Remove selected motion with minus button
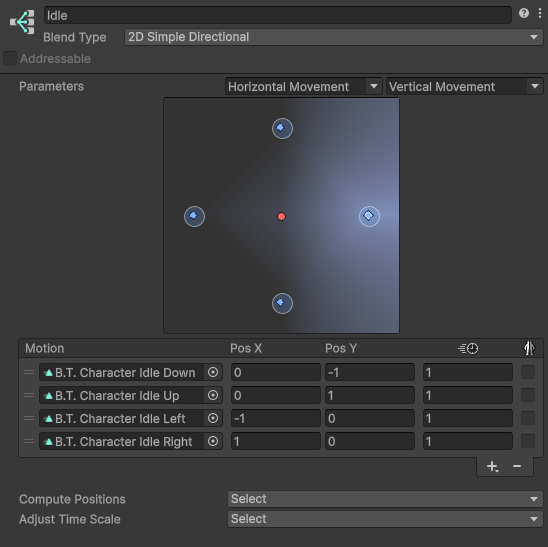548x547 pixels. pos(517,466)
